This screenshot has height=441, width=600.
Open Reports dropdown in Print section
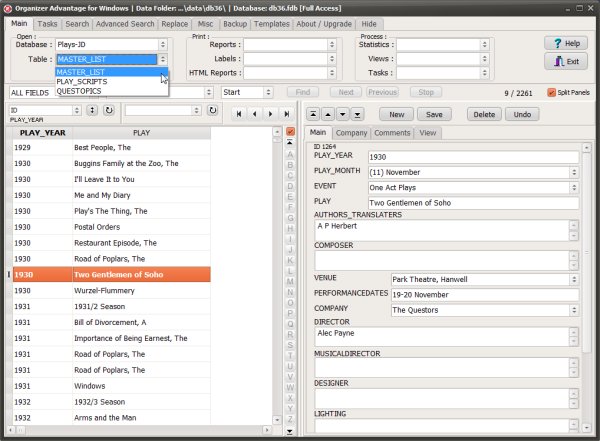(x=332, y=44)
